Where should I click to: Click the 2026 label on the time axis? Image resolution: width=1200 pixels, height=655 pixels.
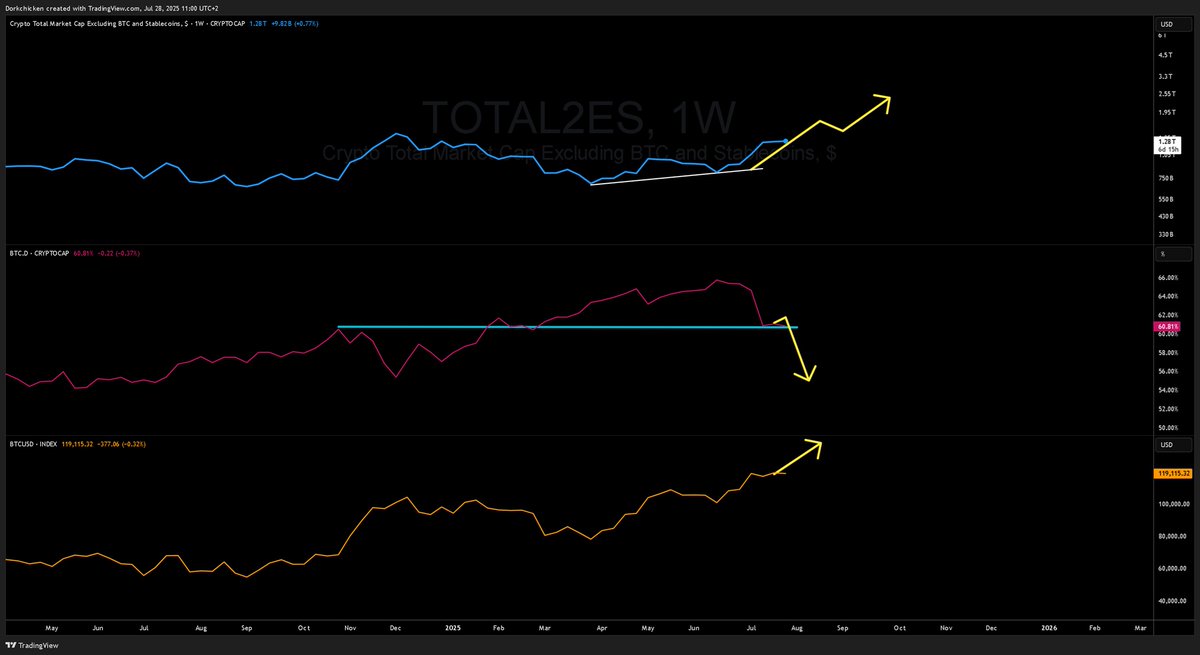1049,627
